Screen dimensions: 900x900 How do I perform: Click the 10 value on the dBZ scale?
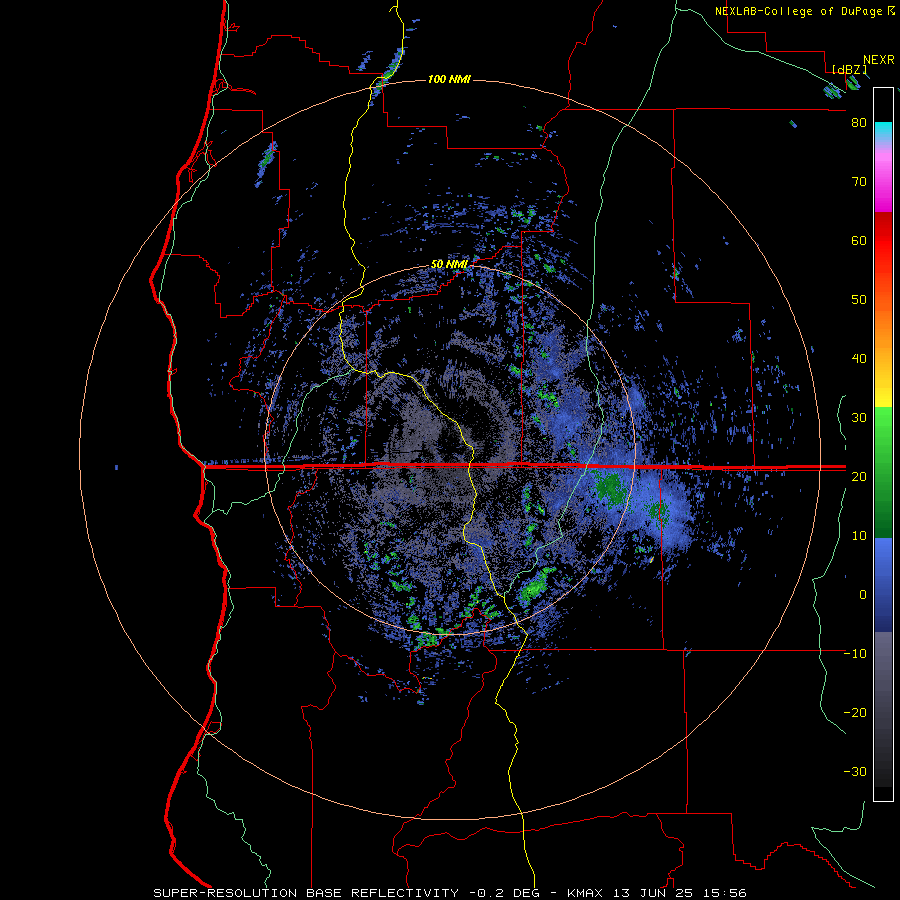(x=859, y=536)
